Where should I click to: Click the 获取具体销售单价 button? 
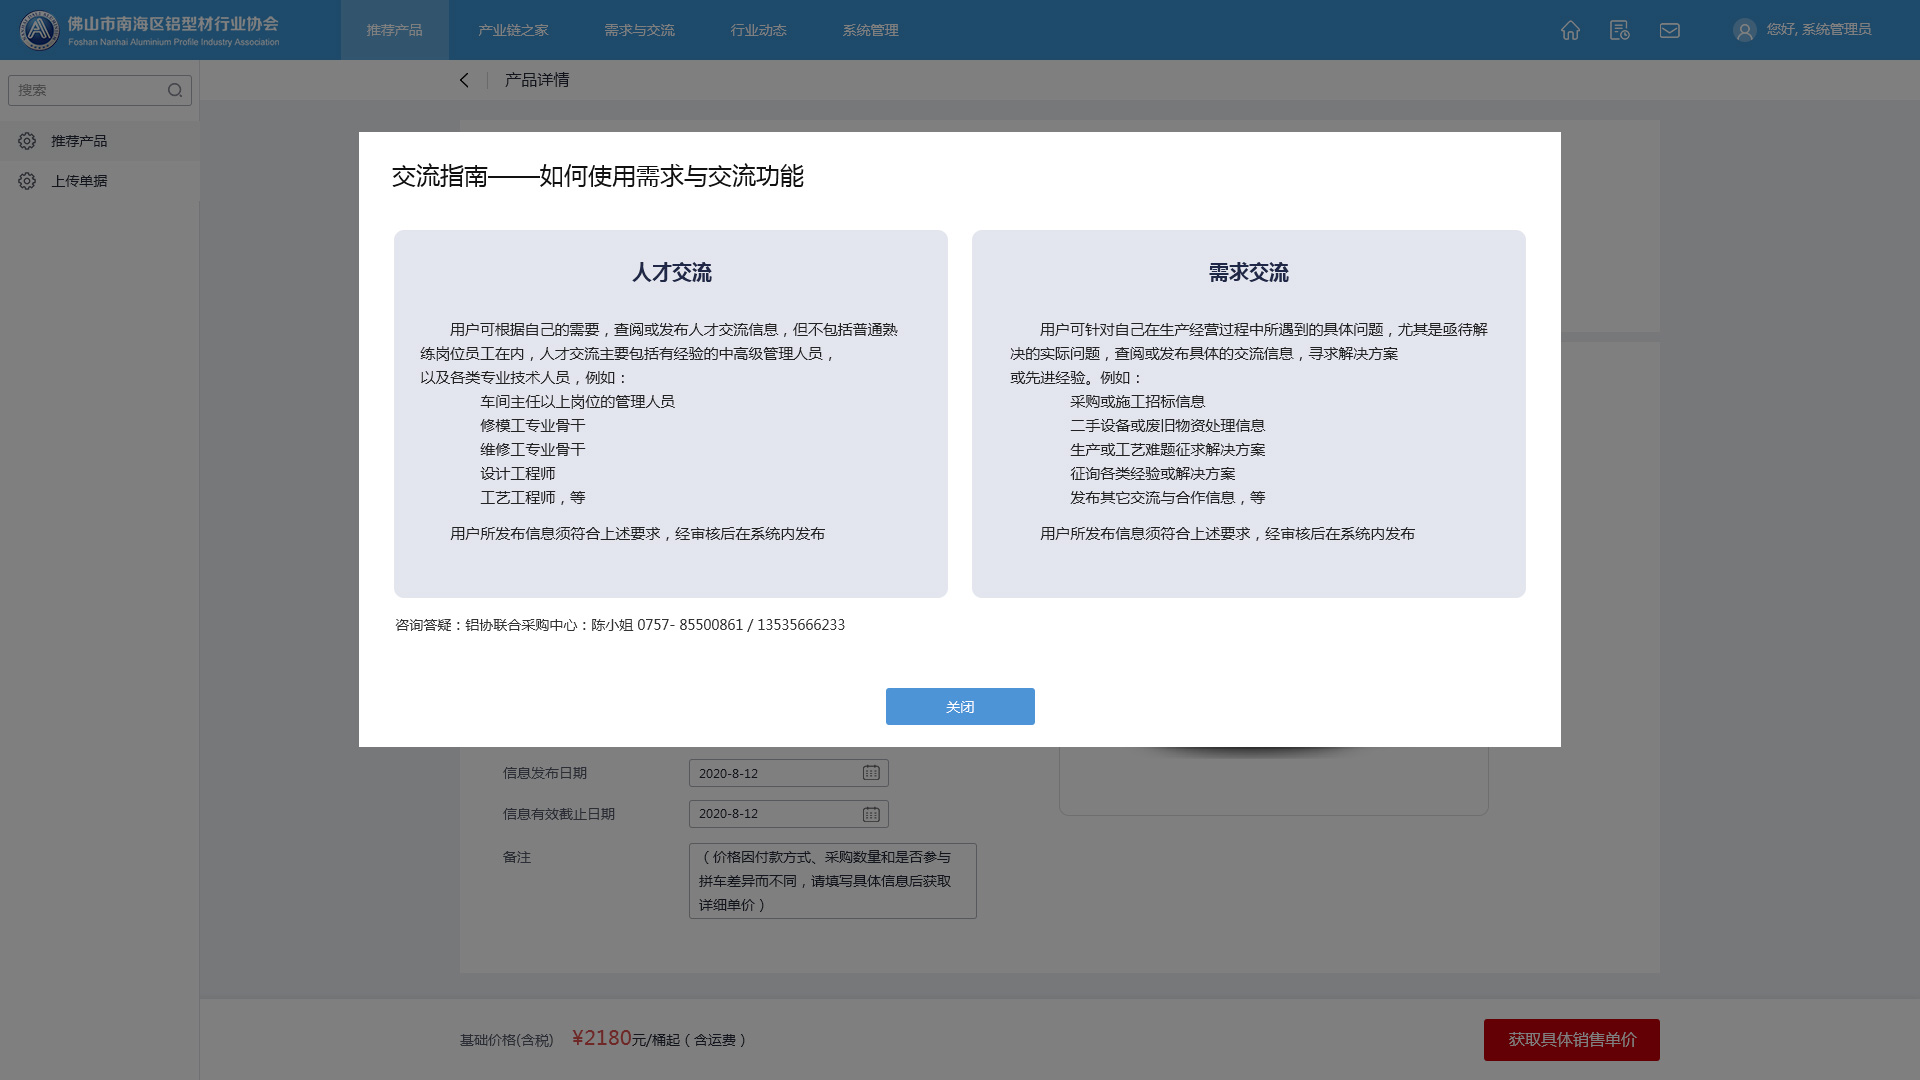pos(1571,1040)
